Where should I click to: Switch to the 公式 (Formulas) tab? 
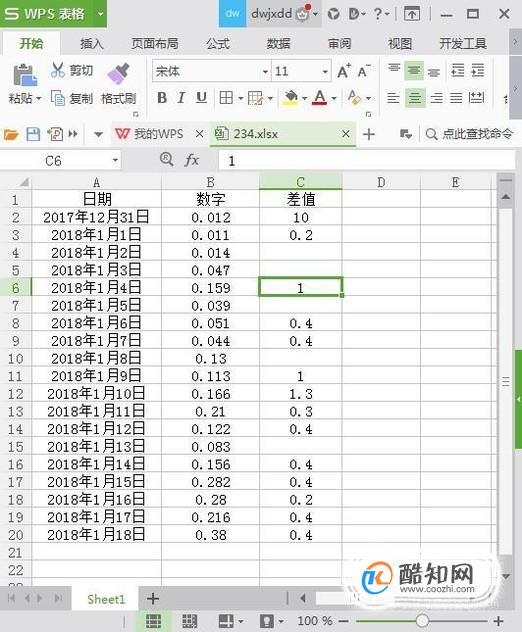[218, 43]
